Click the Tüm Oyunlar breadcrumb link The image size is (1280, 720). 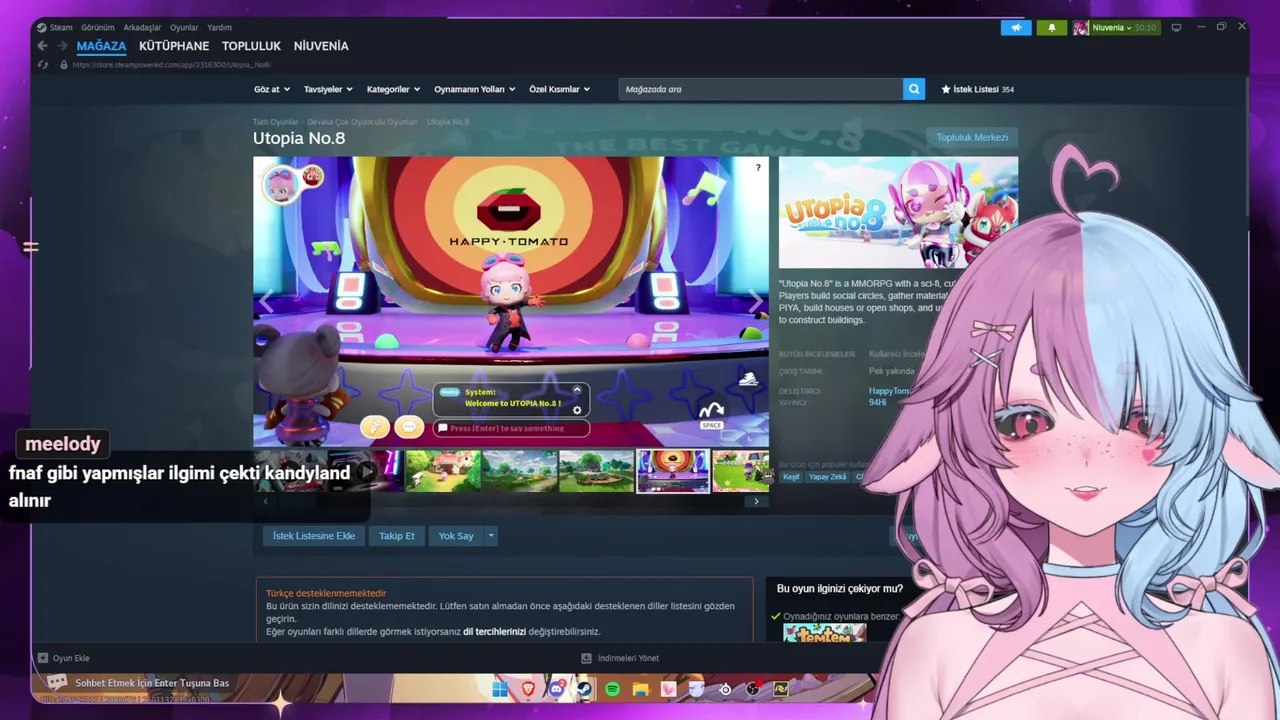click(x=275, y=122)
